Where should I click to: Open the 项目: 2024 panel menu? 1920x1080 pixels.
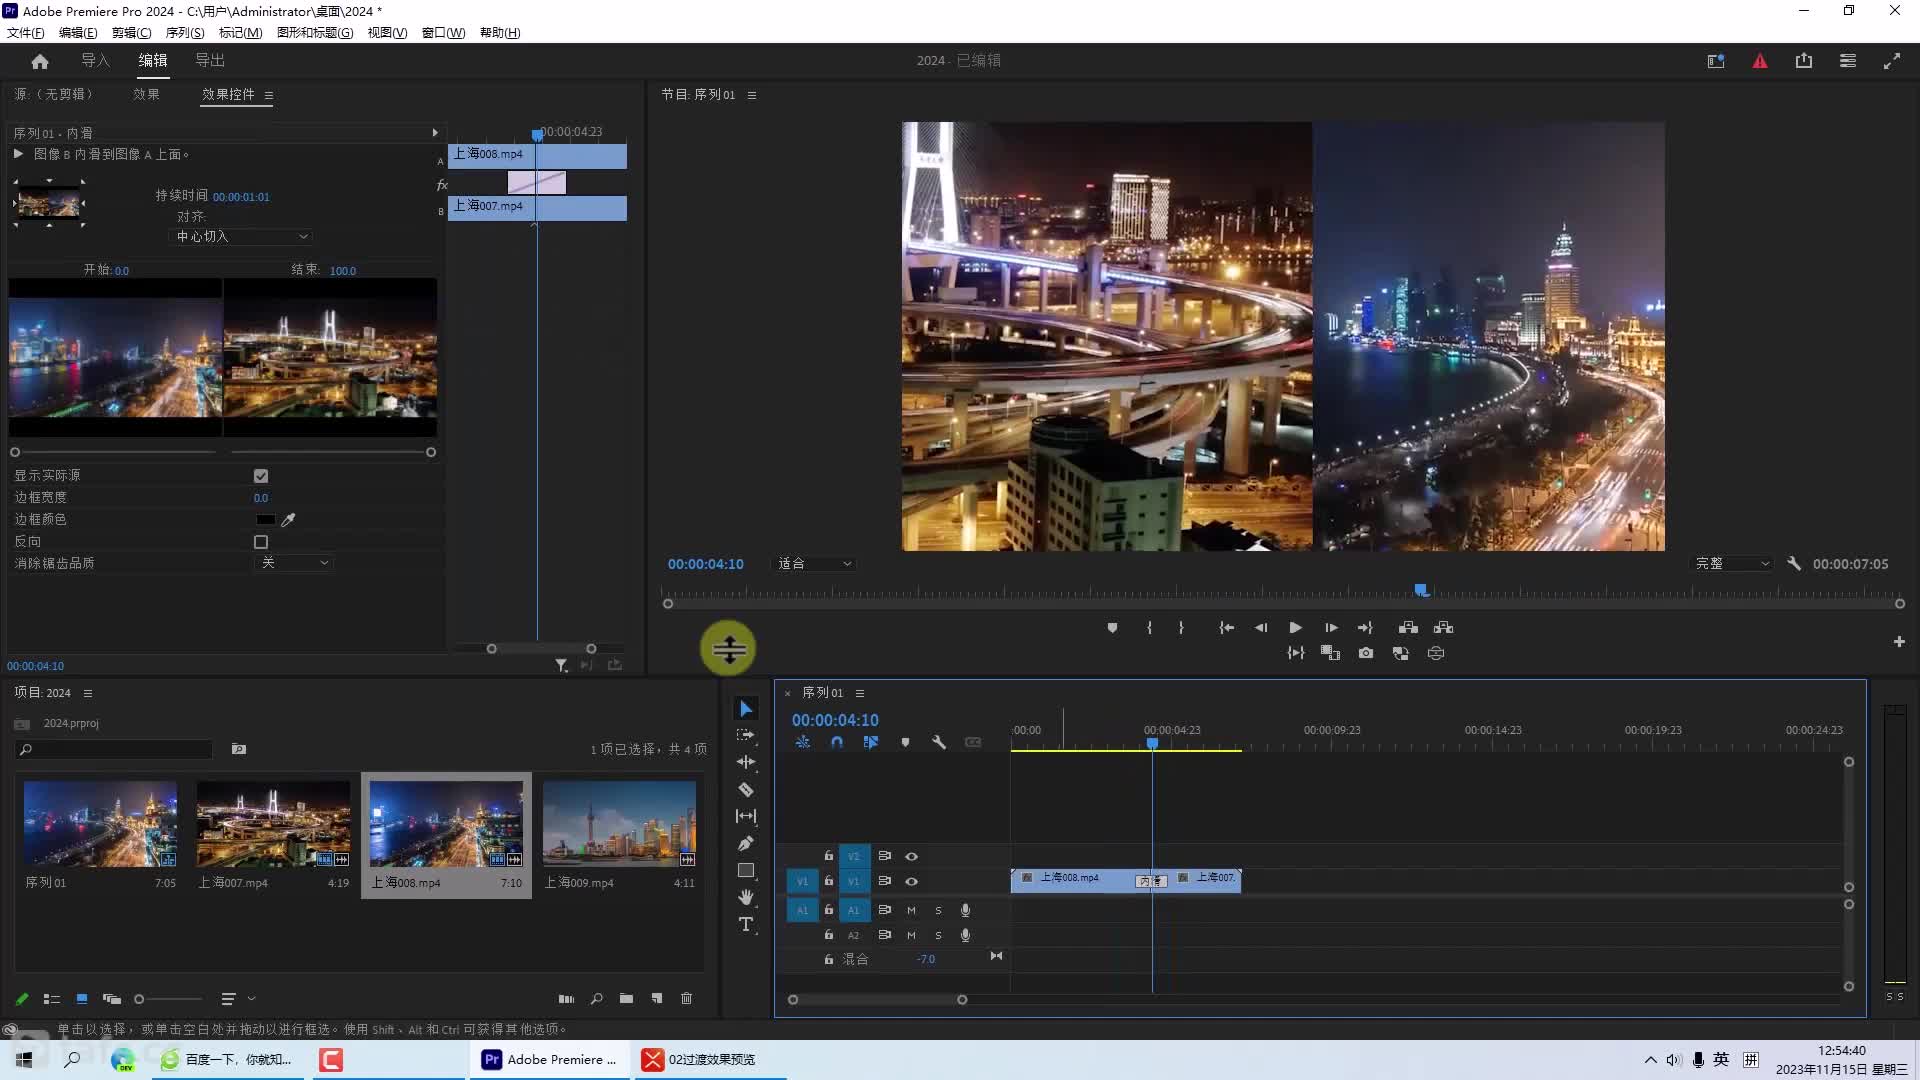pos(88,694)
